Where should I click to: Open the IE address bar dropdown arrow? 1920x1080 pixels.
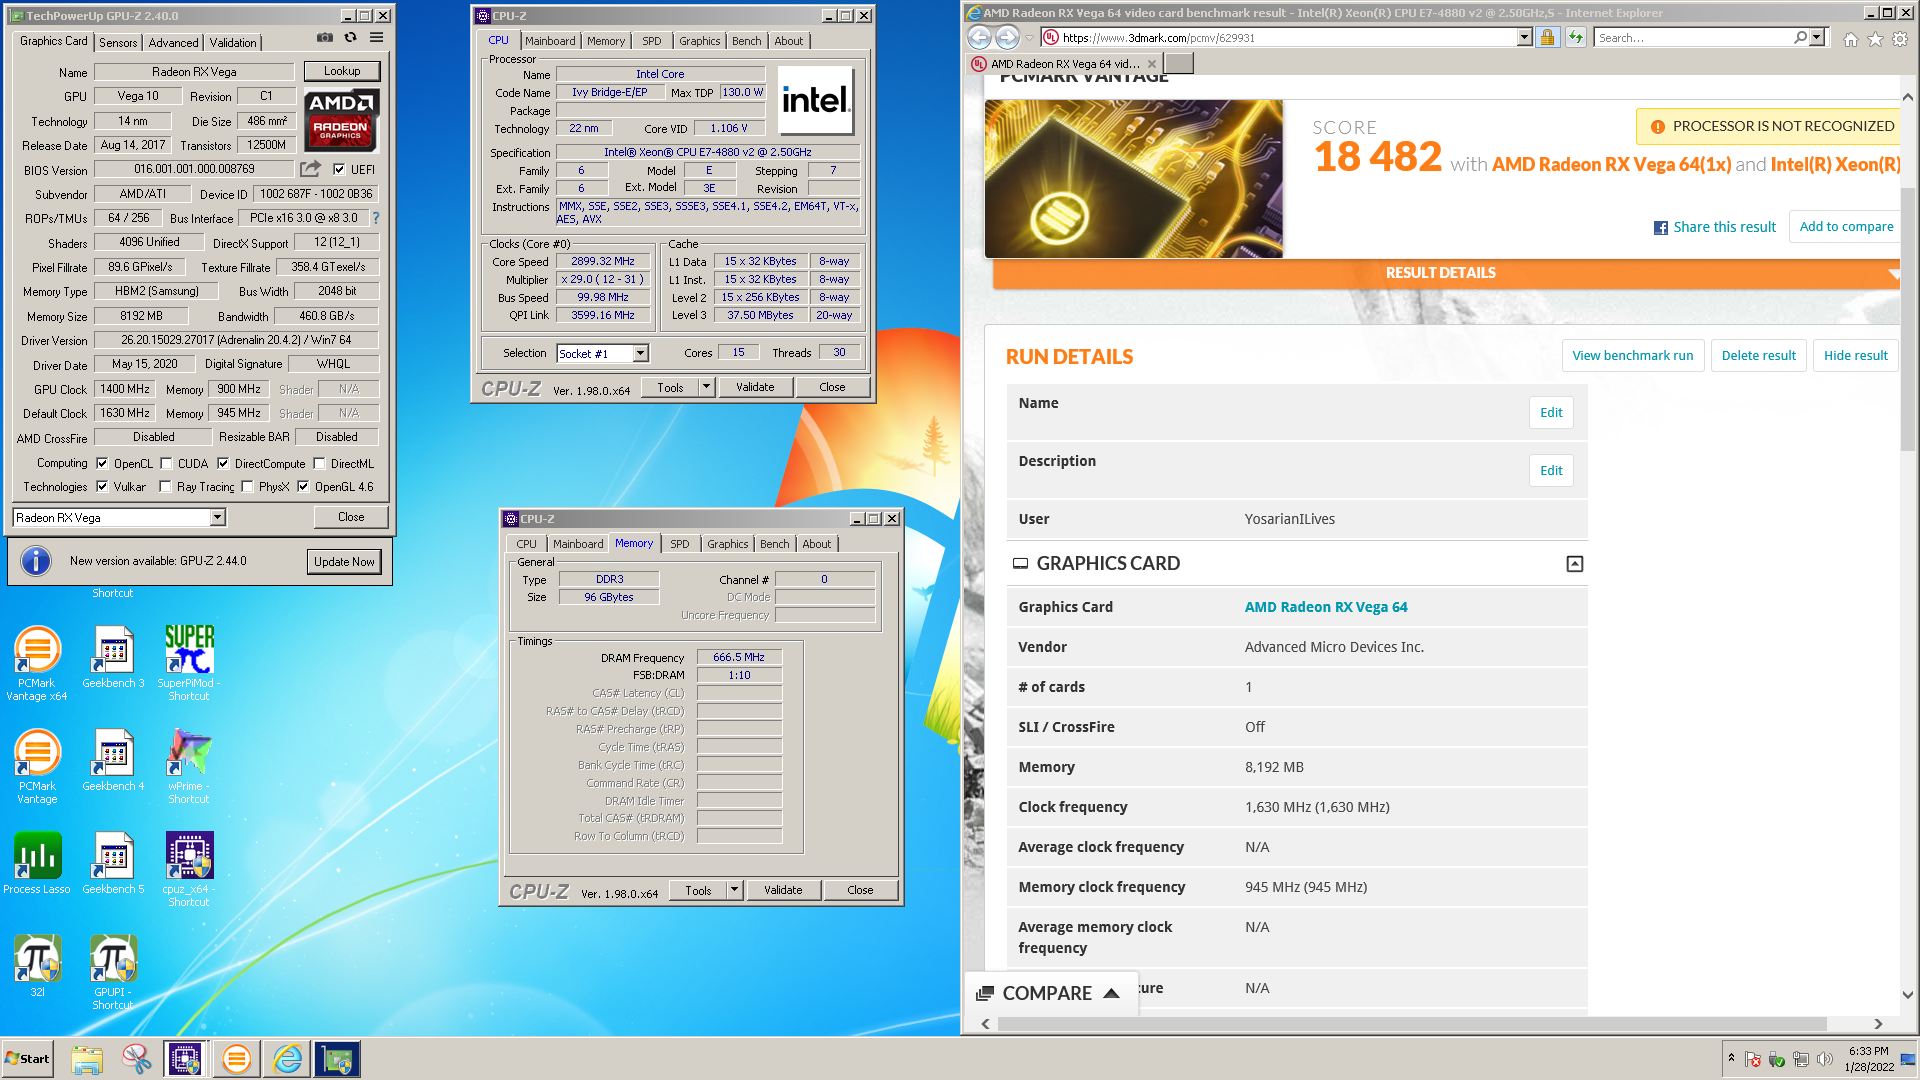click(x=1525, y=38)
